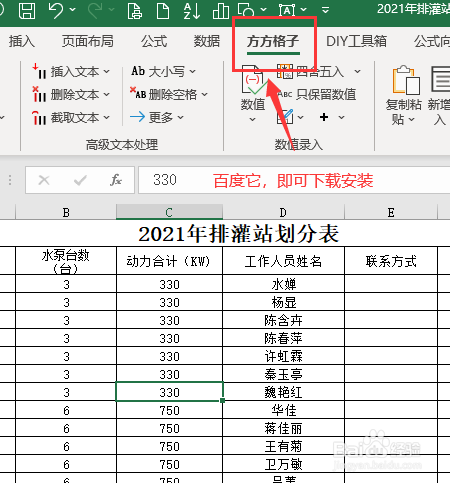Click the 截取文本 icon

pyautogui.click(x=39, y=117)
